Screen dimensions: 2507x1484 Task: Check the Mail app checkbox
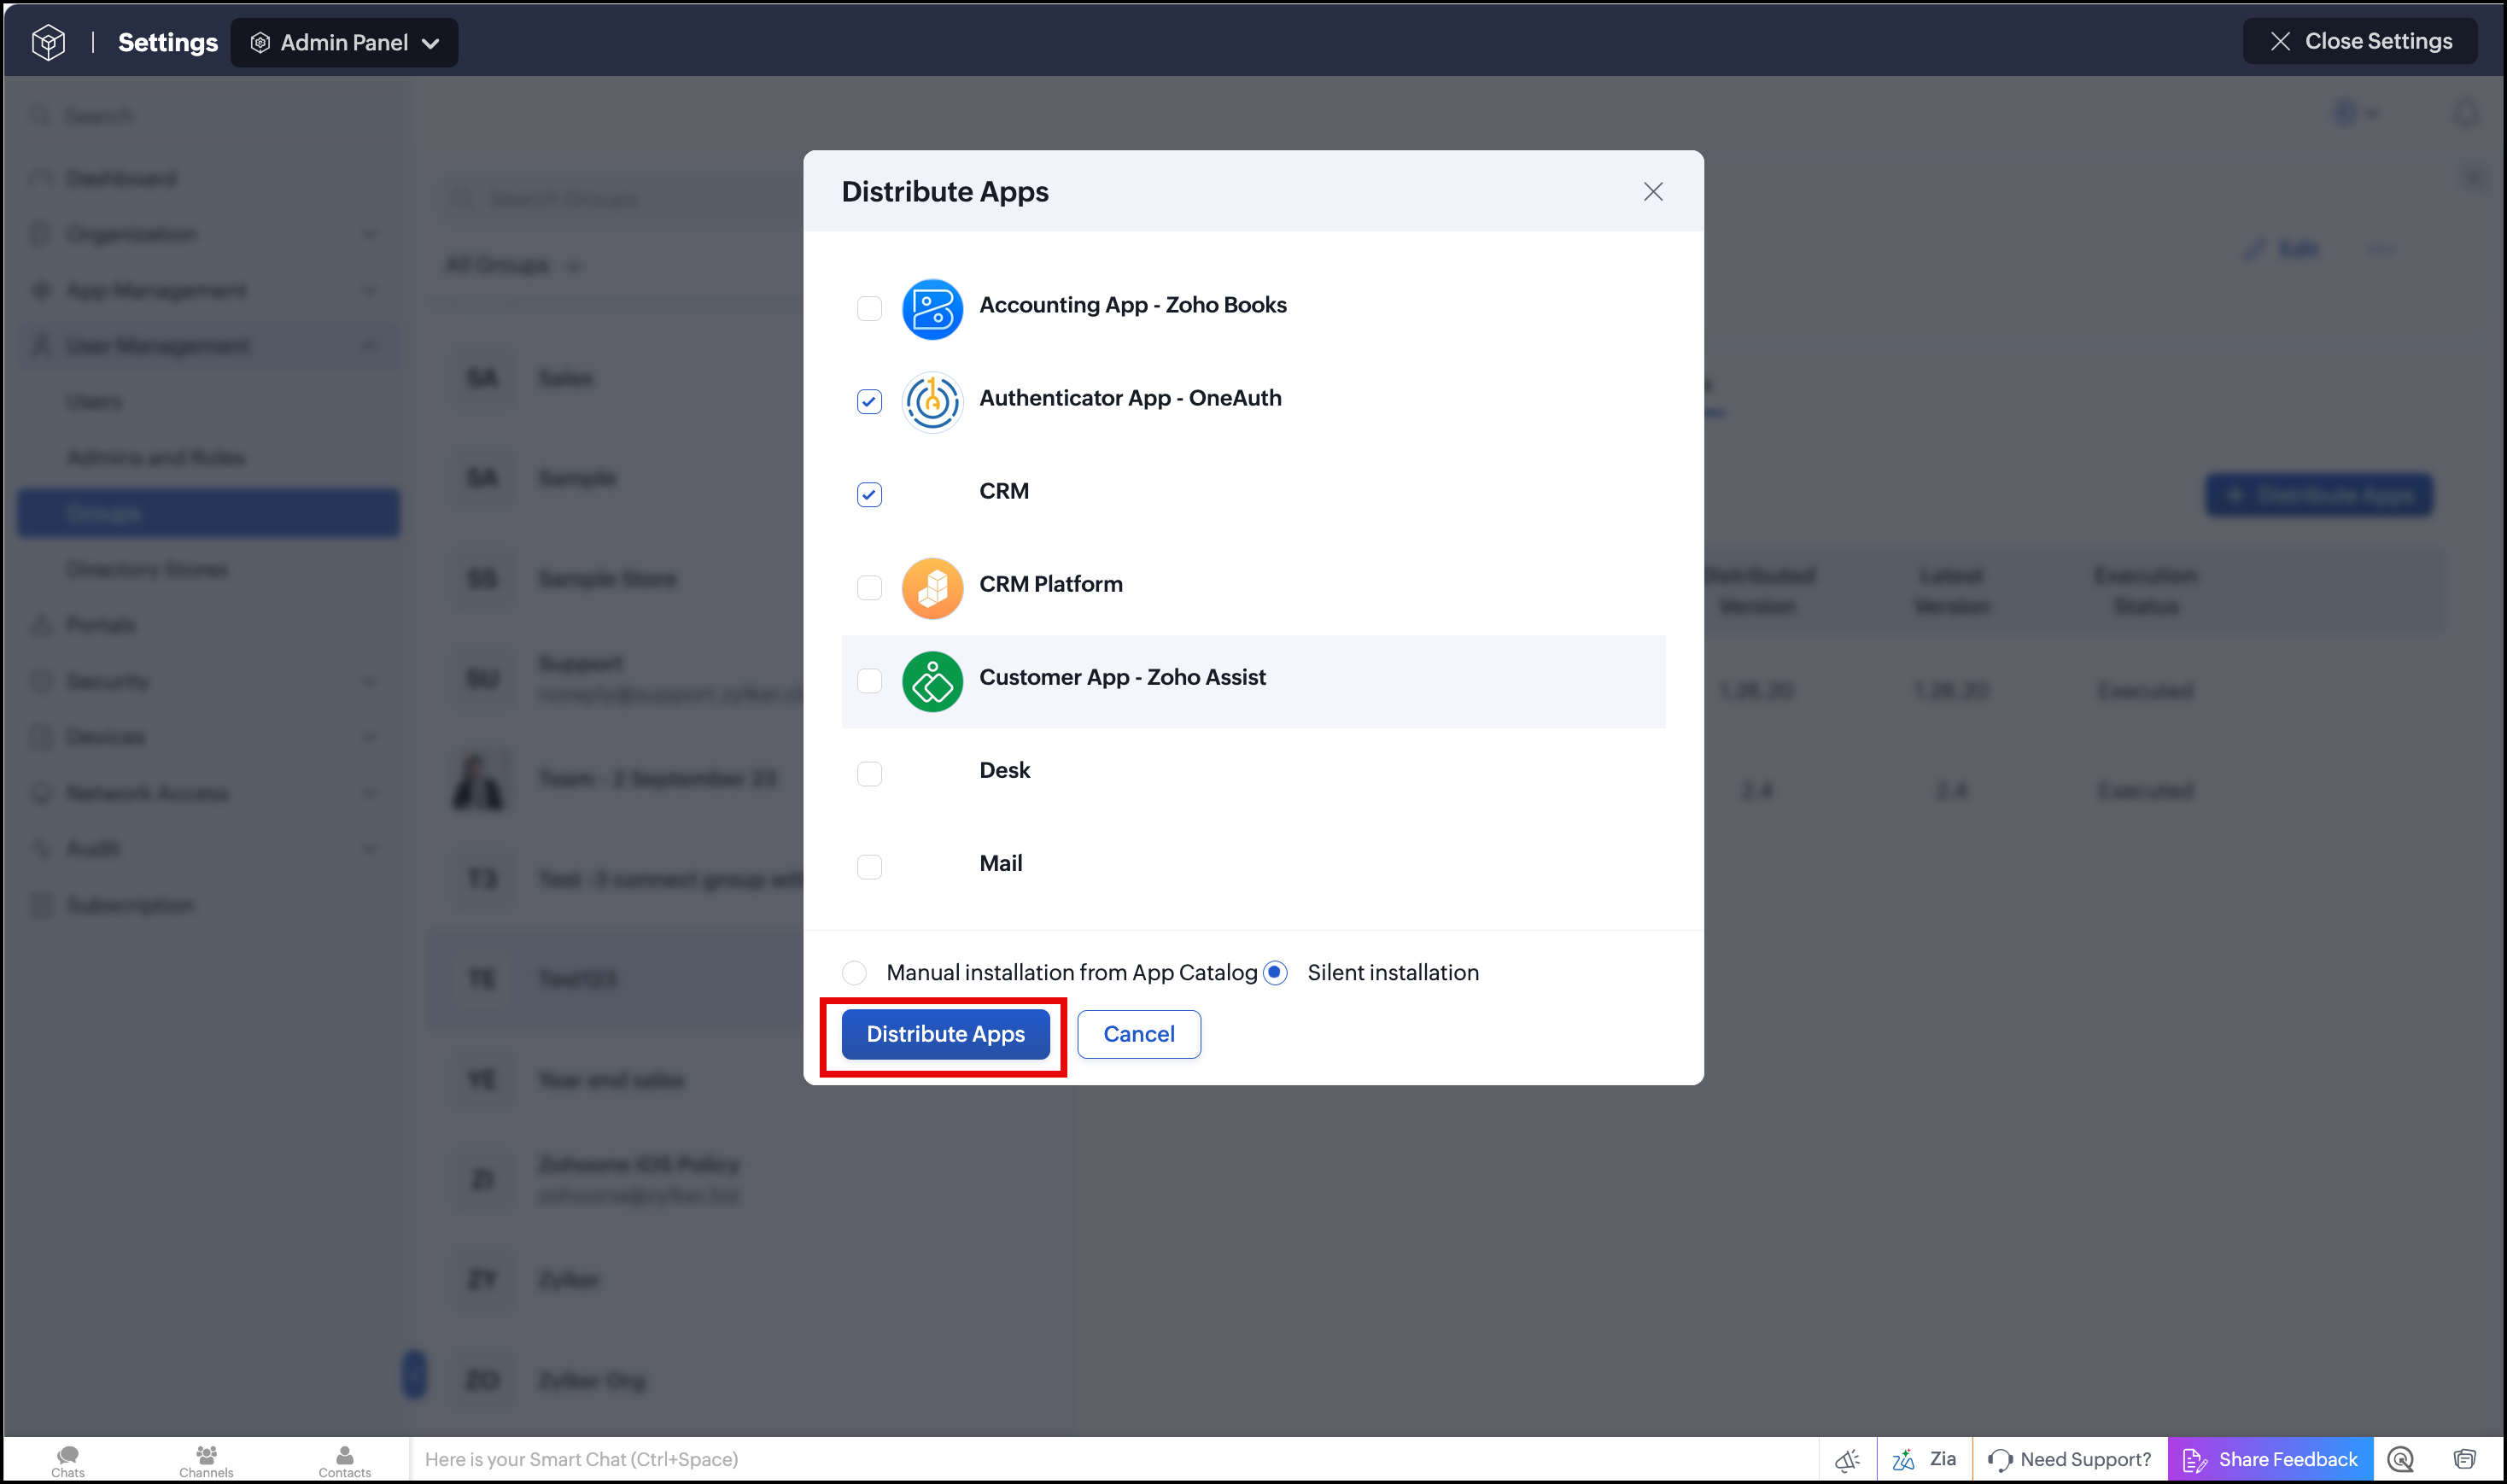(869, 866)
